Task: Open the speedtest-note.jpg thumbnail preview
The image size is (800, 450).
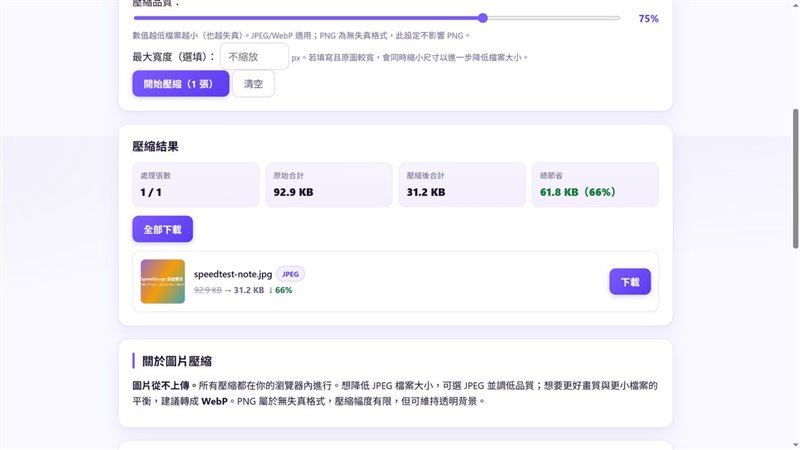Action: (163, 282)
